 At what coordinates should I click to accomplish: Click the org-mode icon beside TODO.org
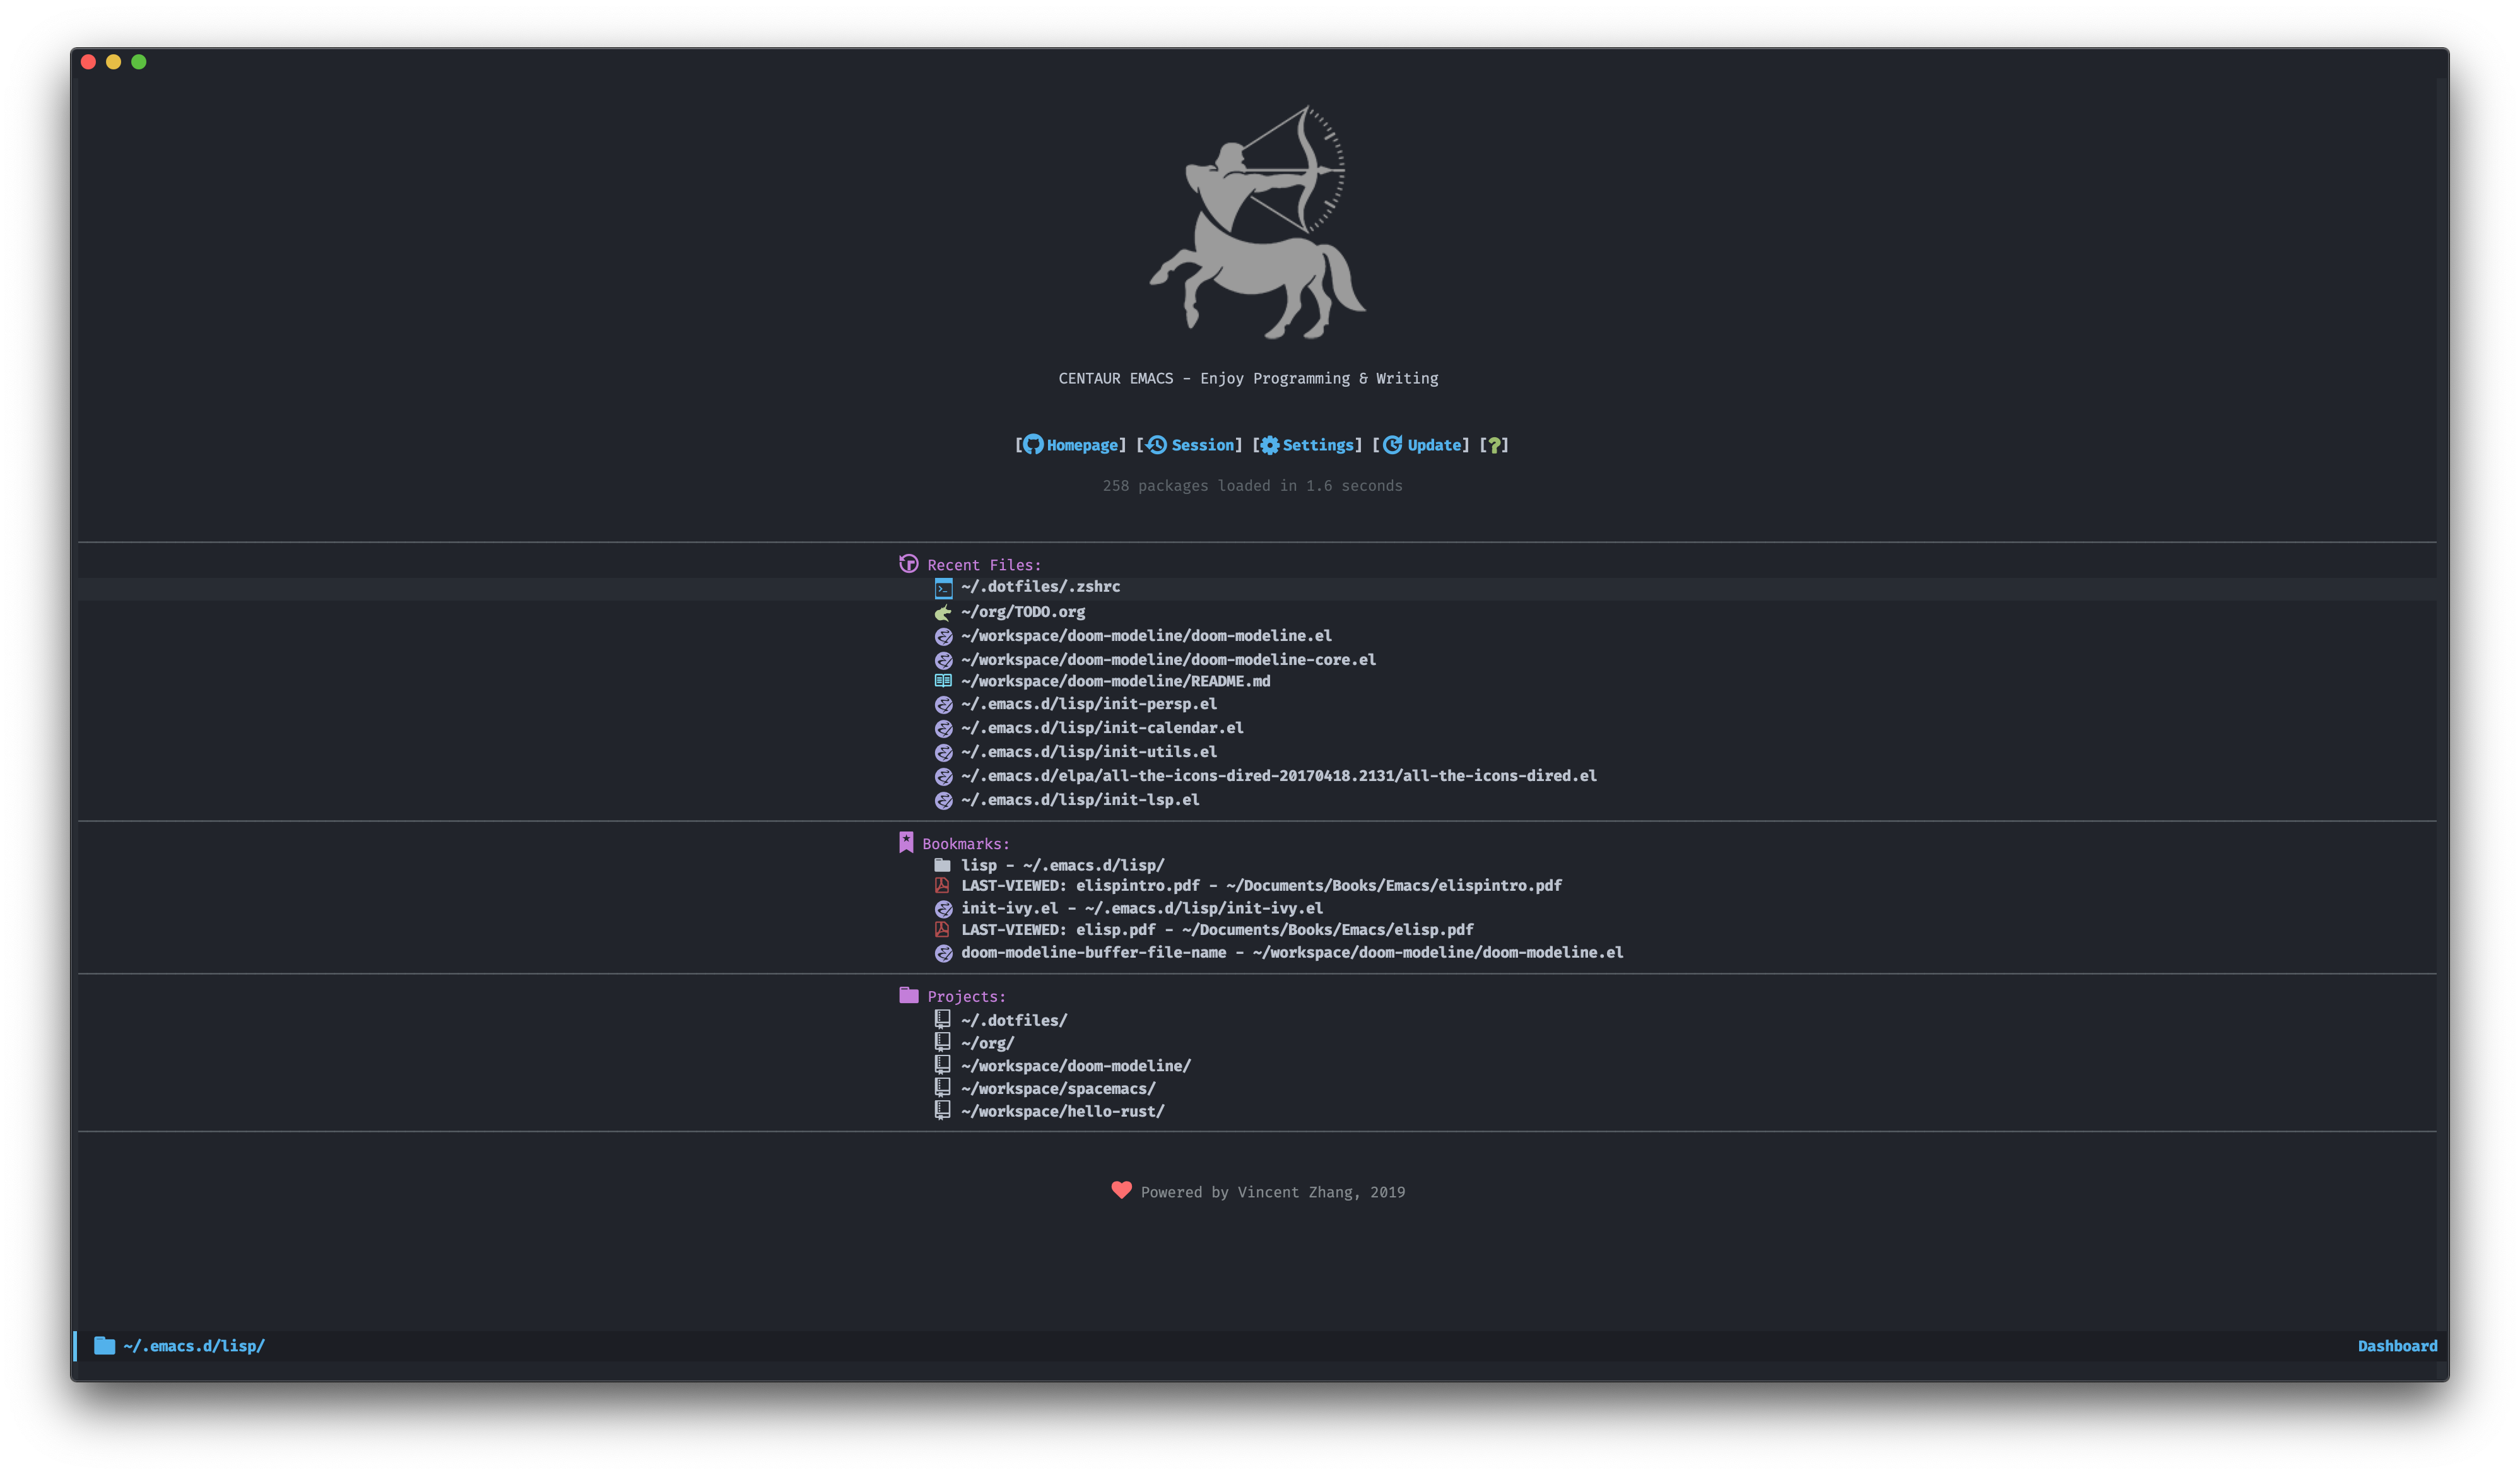tap(944, 611)
